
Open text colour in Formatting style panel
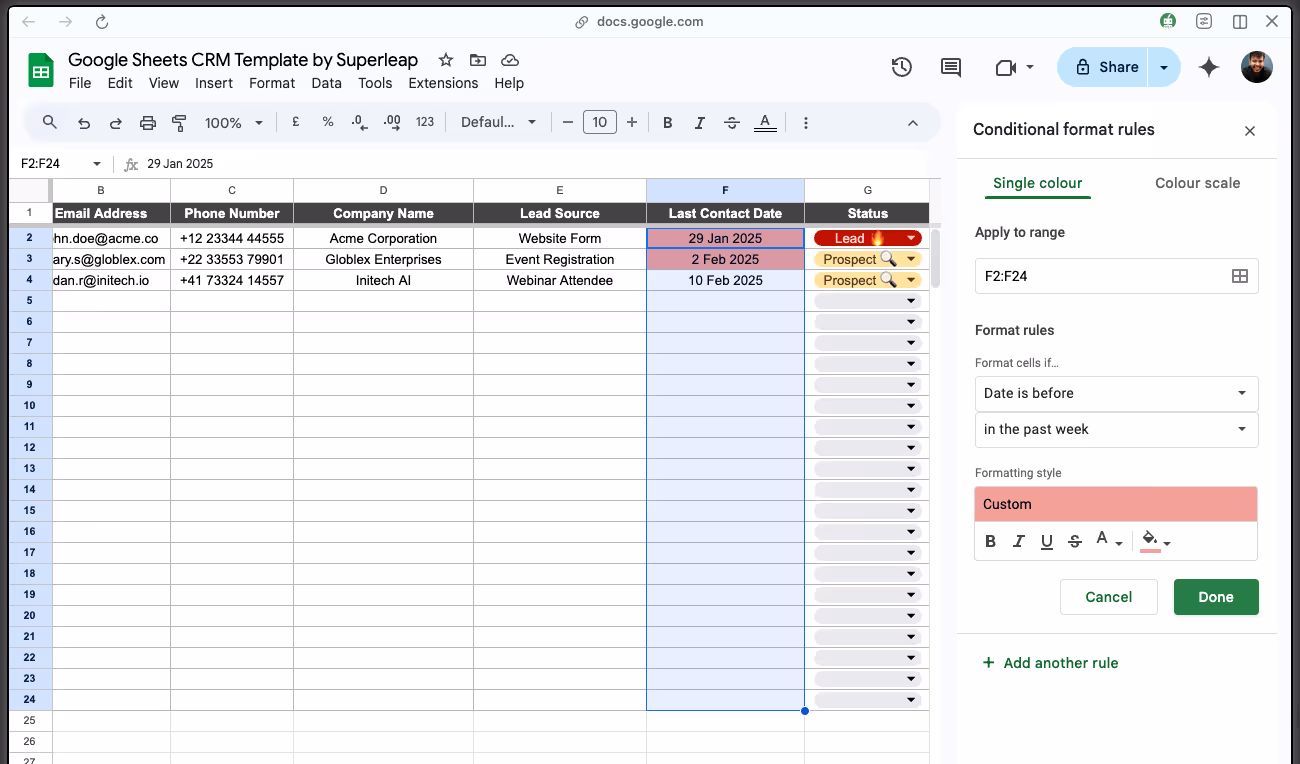click(1108, 541)
